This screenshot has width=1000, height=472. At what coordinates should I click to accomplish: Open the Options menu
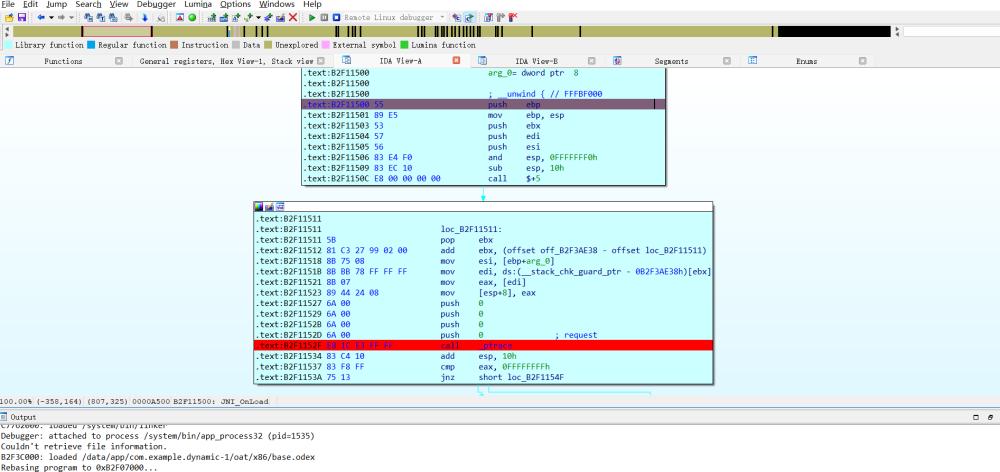coord(235,4)
